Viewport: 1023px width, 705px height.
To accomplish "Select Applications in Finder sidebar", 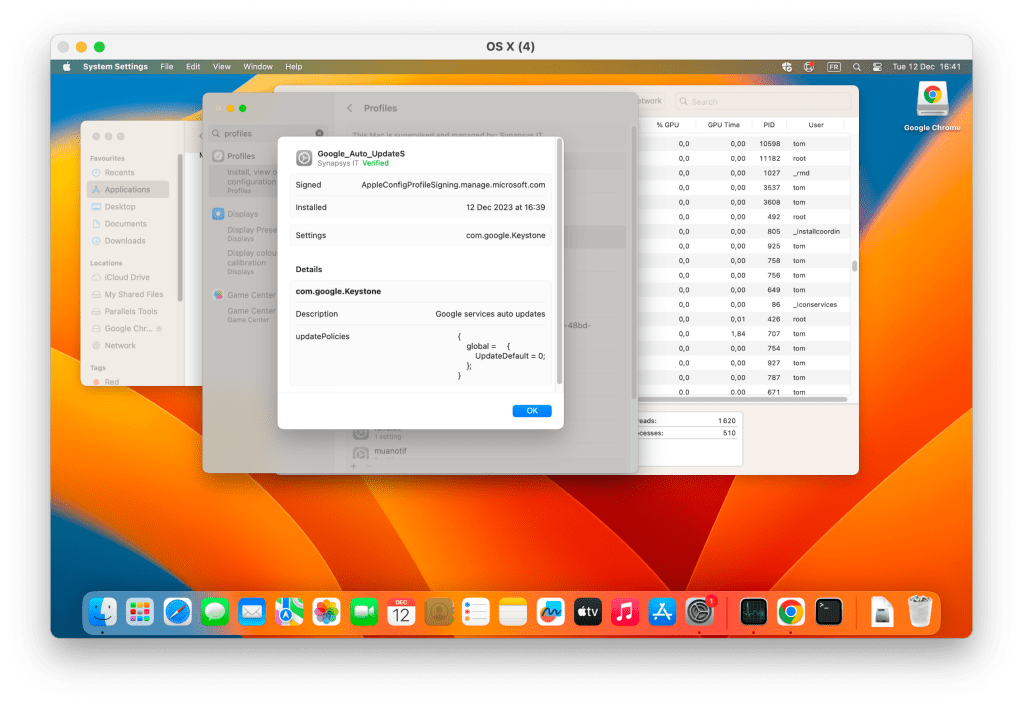I will (127, 190).
